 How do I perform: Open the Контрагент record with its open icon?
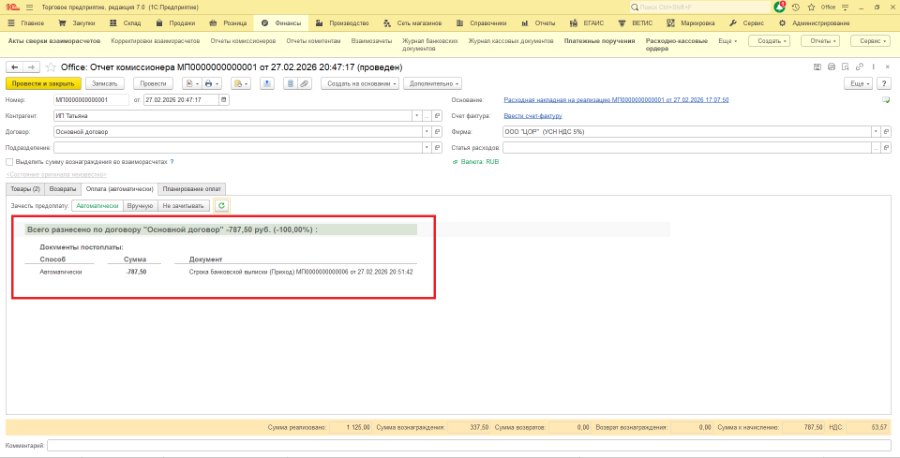(x=437, y=116)
